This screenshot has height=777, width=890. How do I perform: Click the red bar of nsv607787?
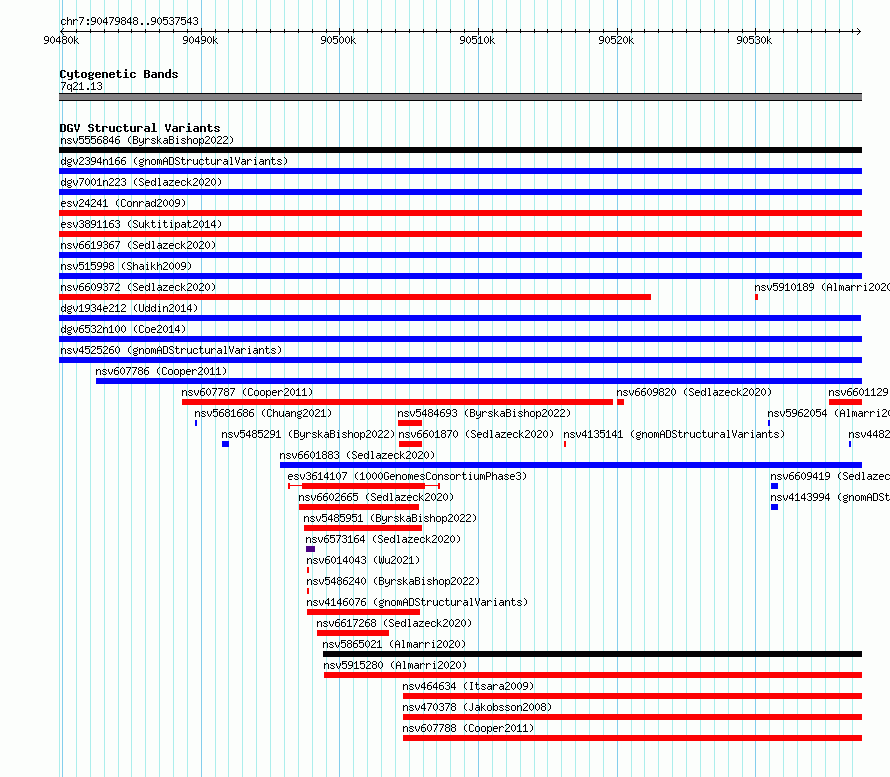point(397,402)
